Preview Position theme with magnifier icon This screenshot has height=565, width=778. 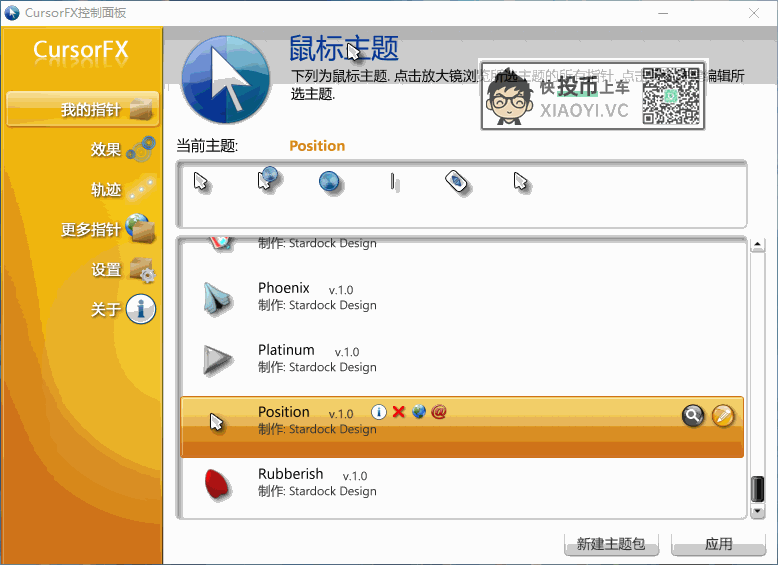693,416
